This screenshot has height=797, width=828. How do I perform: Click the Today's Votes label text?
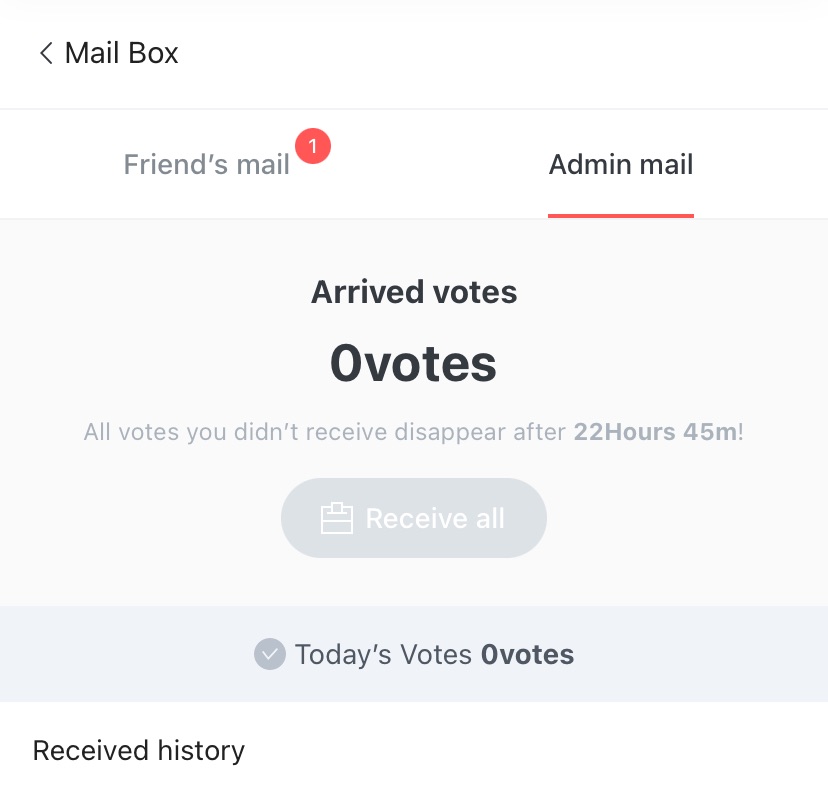383,655
